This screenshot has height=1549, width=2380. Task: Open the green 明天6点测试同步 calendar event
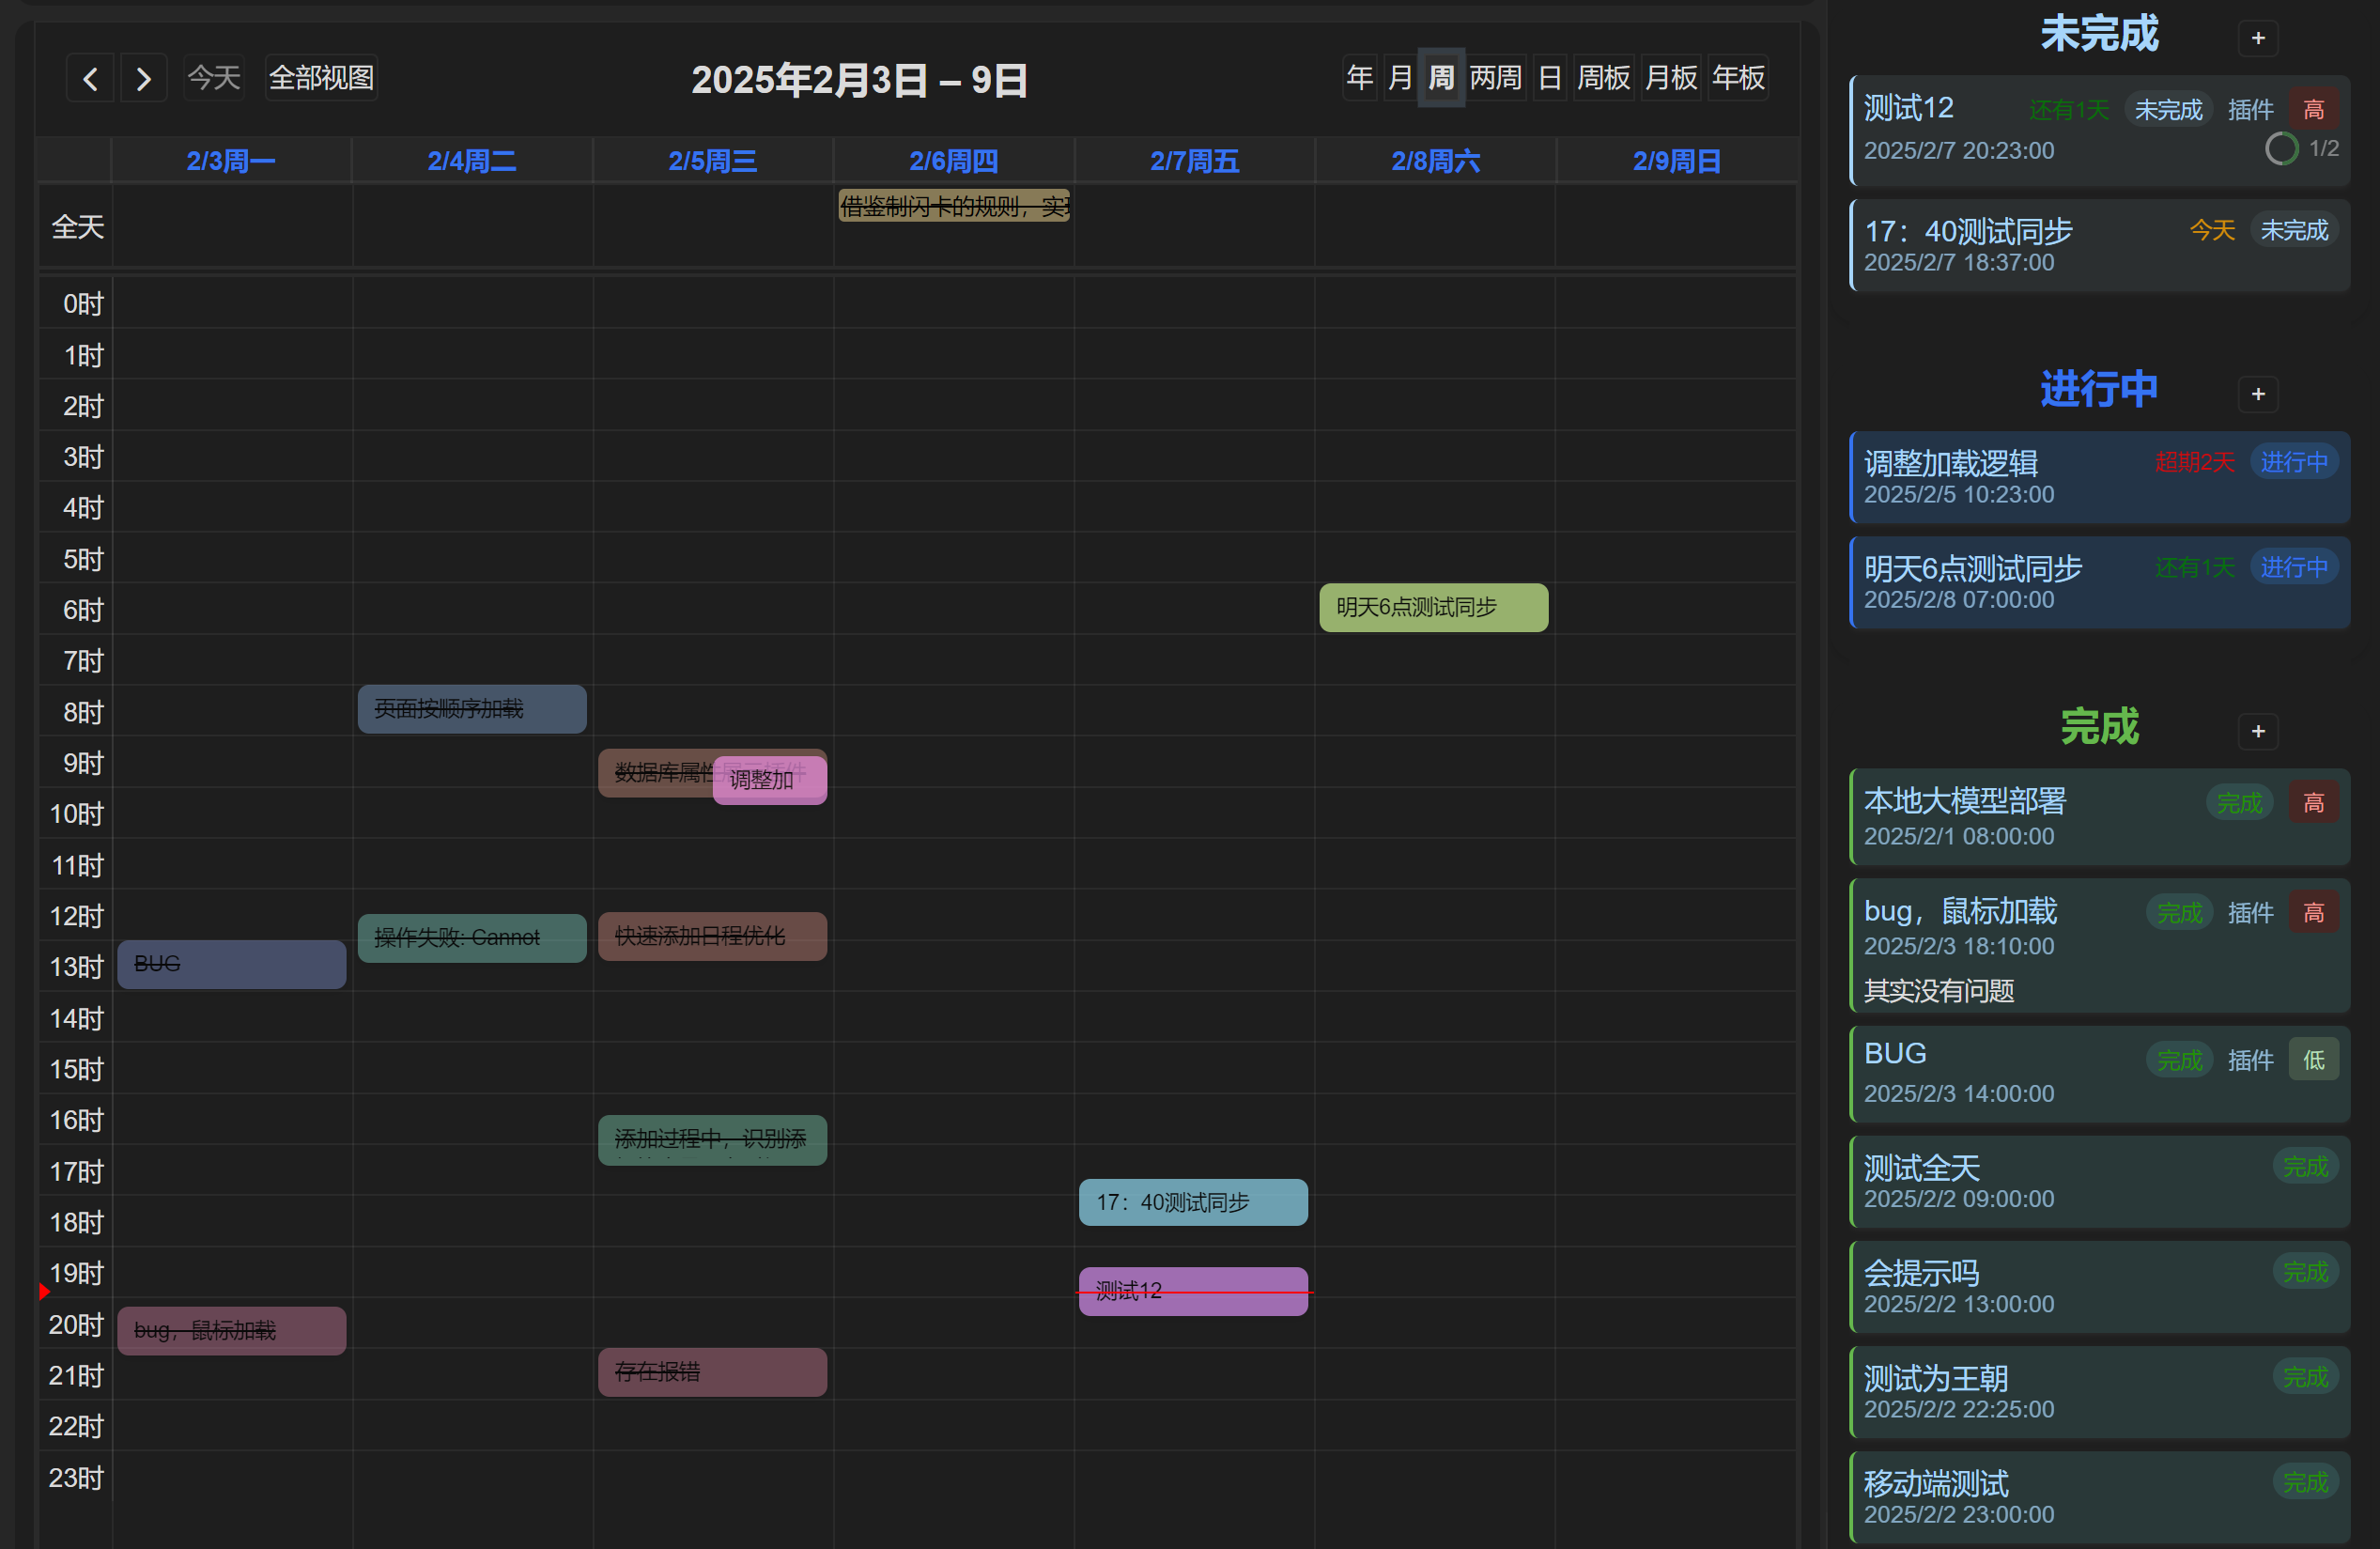[x=1432, y=607]
